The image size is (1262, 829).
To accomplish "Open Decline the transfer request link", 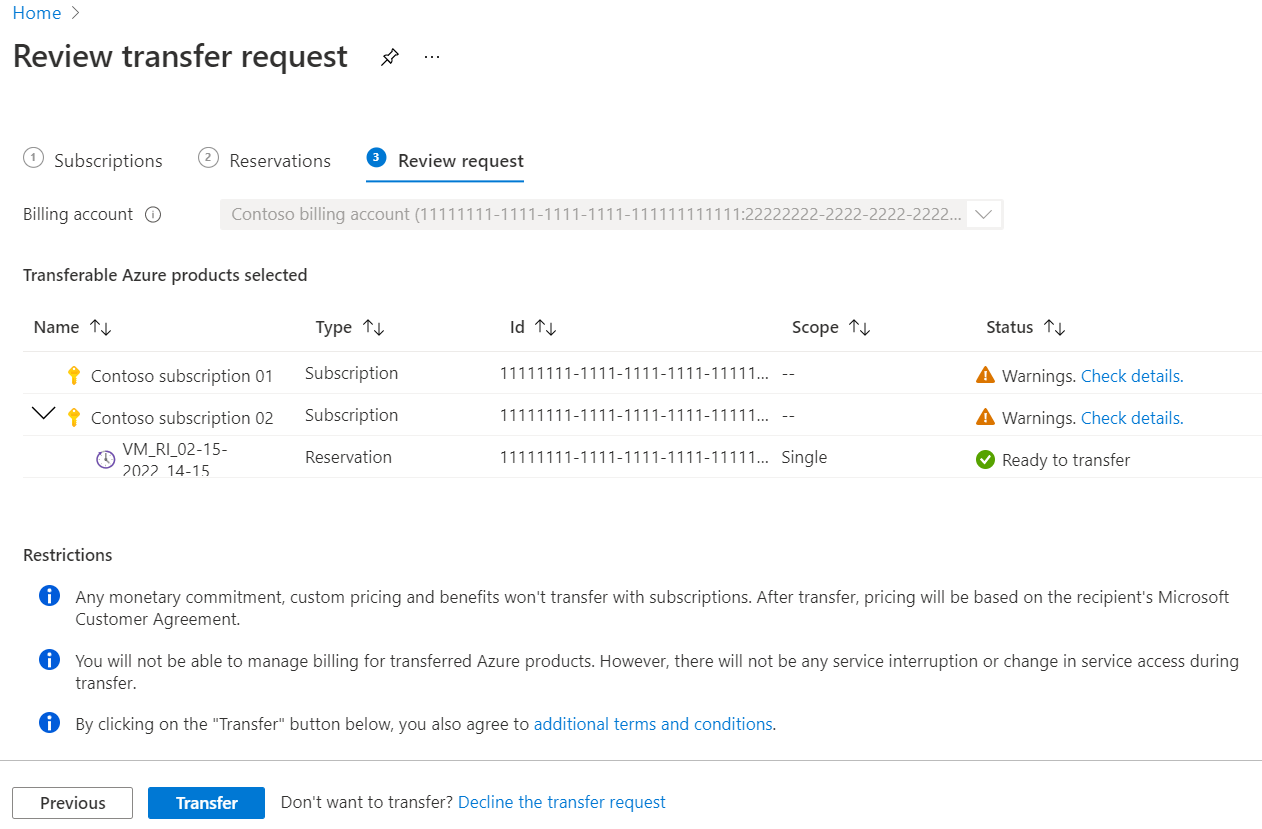I will [562, 802].
